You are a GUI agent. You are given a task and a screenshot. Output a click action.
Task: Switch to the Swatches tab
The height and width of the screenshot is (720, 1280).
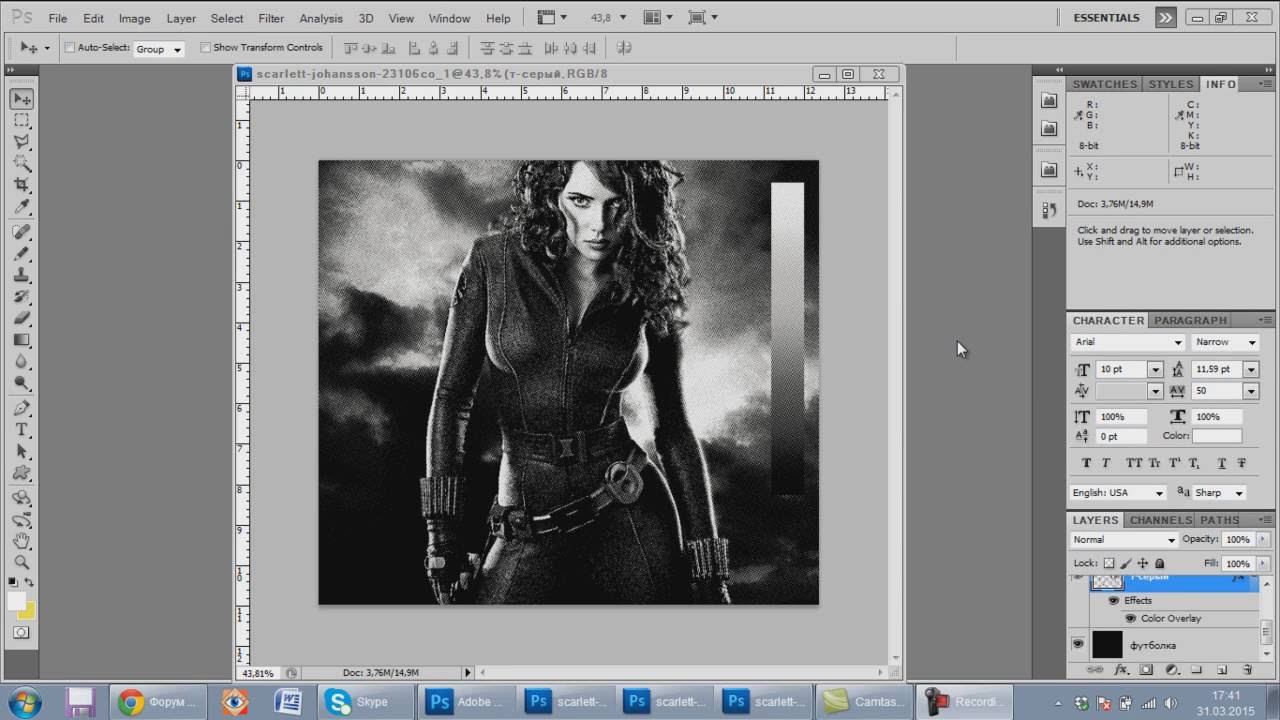pyautogui.click(x=1105, y=84)
